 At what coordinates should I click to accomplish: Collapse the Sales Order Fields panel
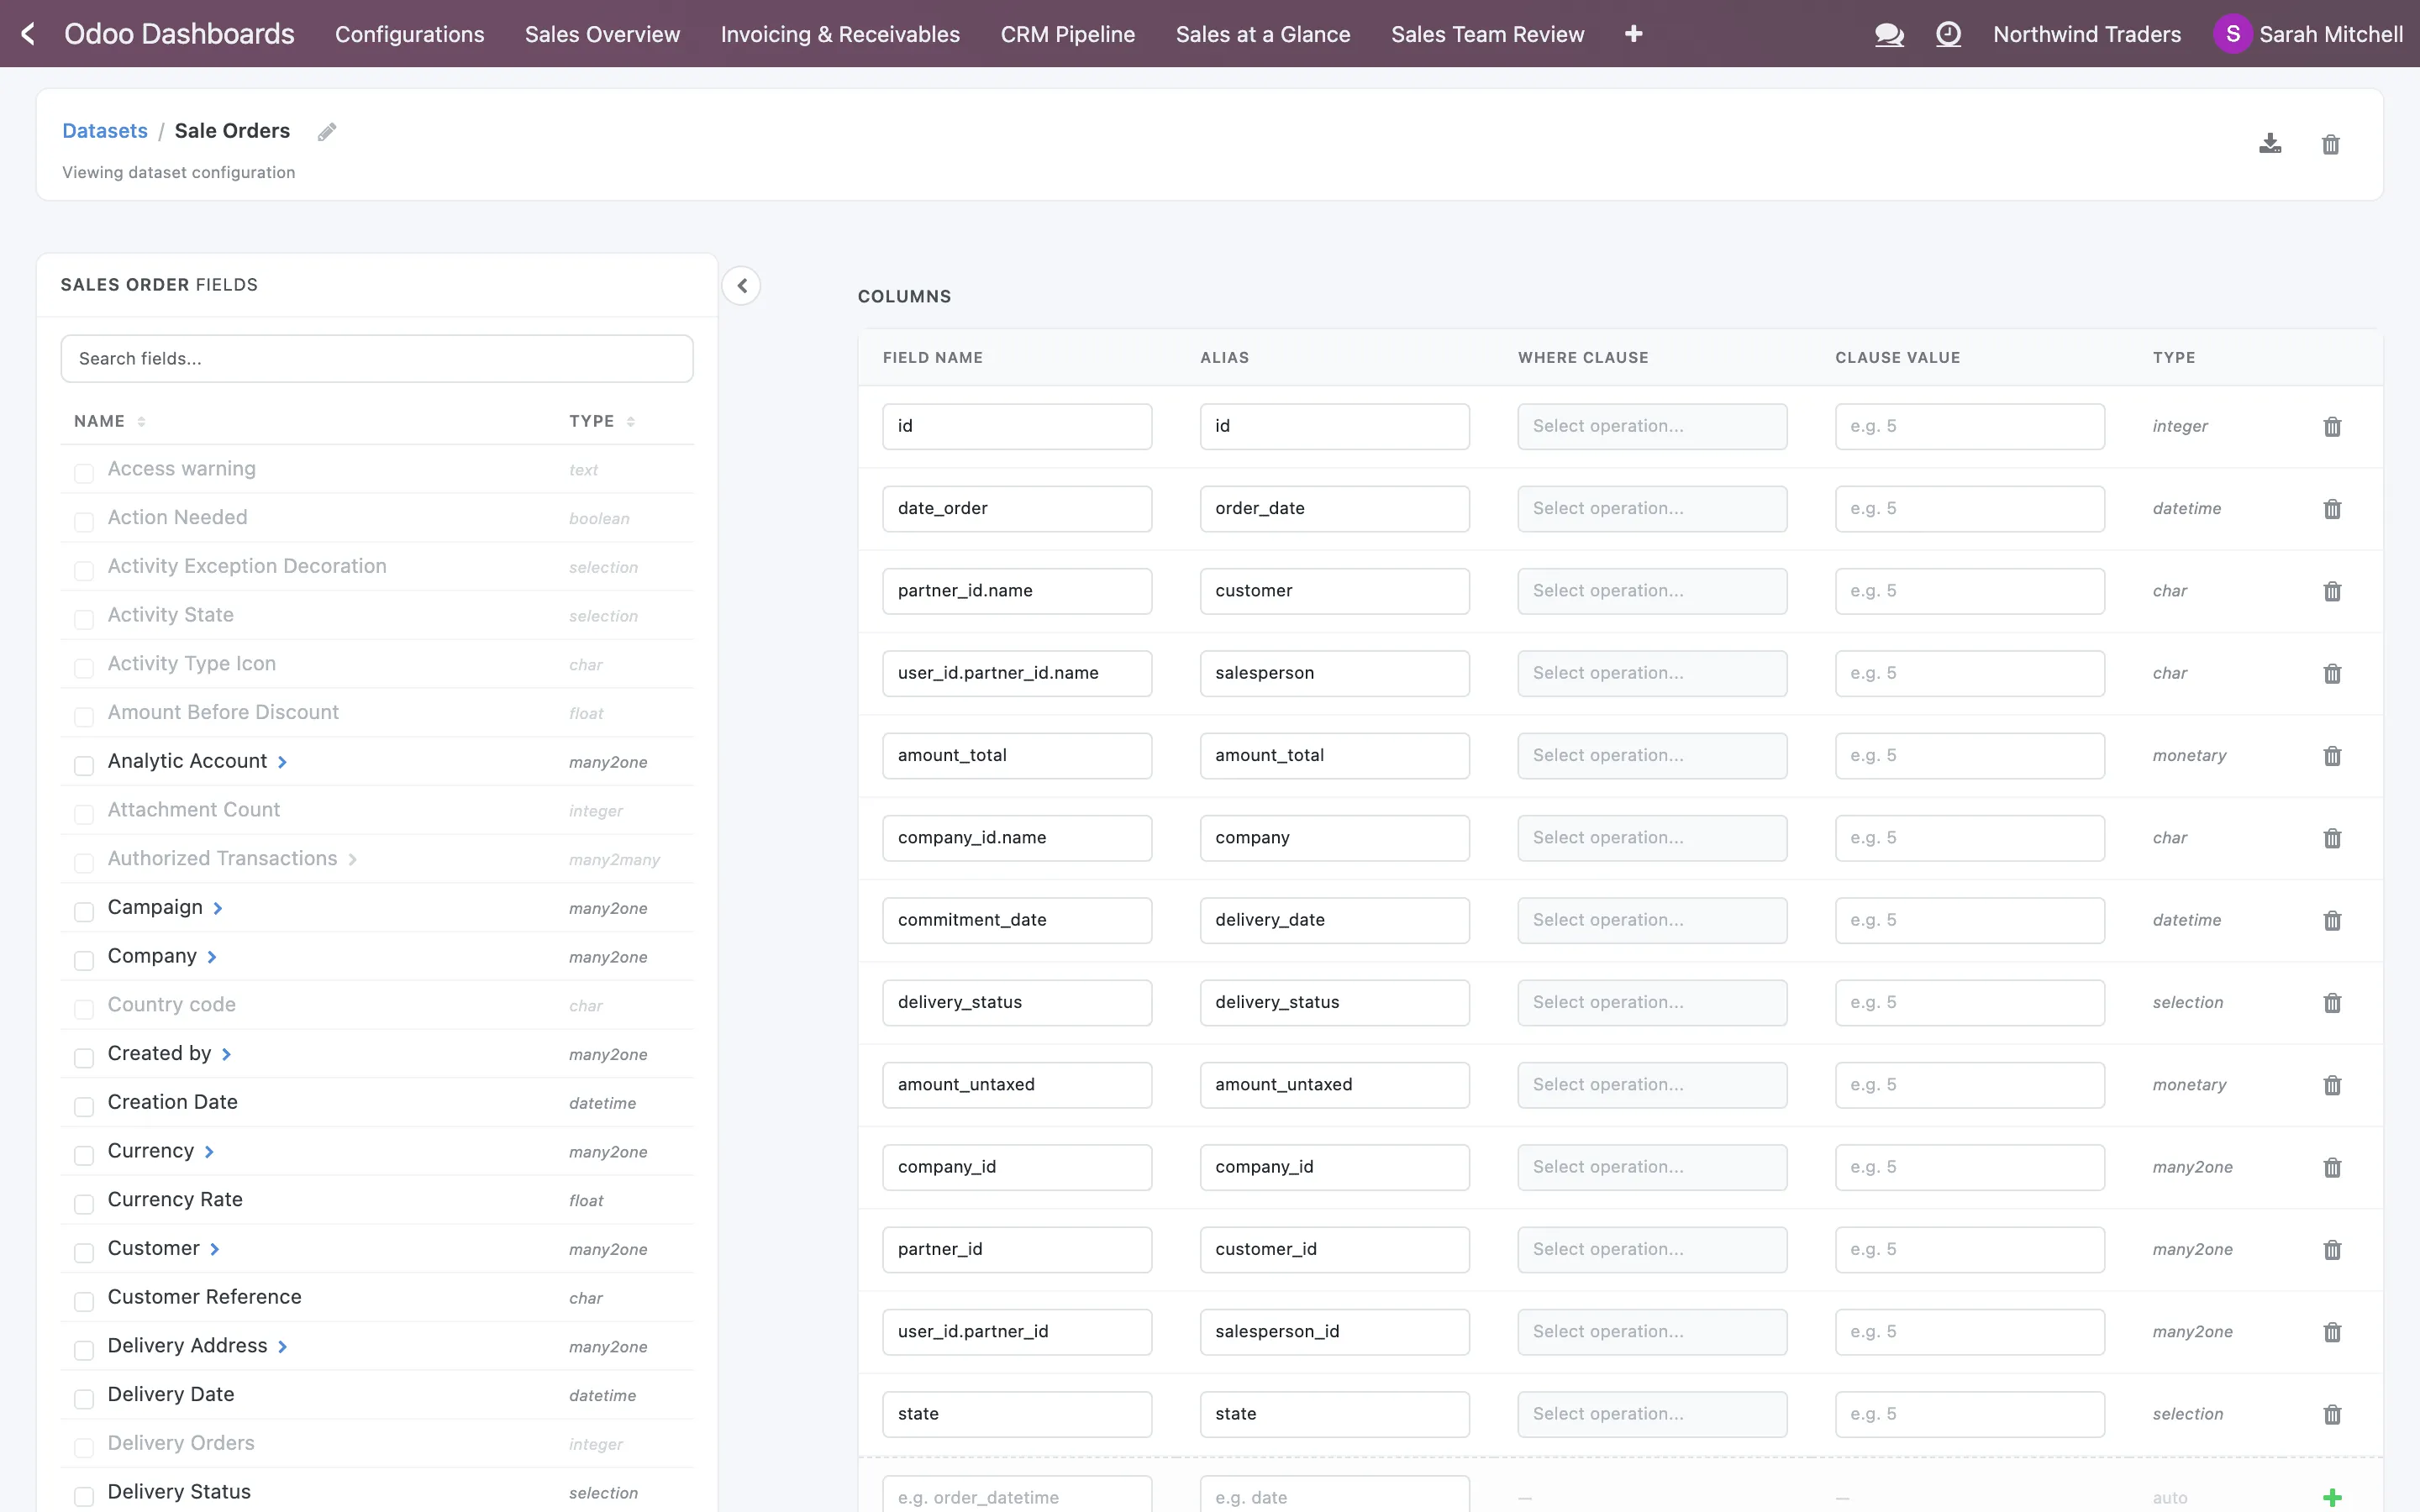pos(741,286)
